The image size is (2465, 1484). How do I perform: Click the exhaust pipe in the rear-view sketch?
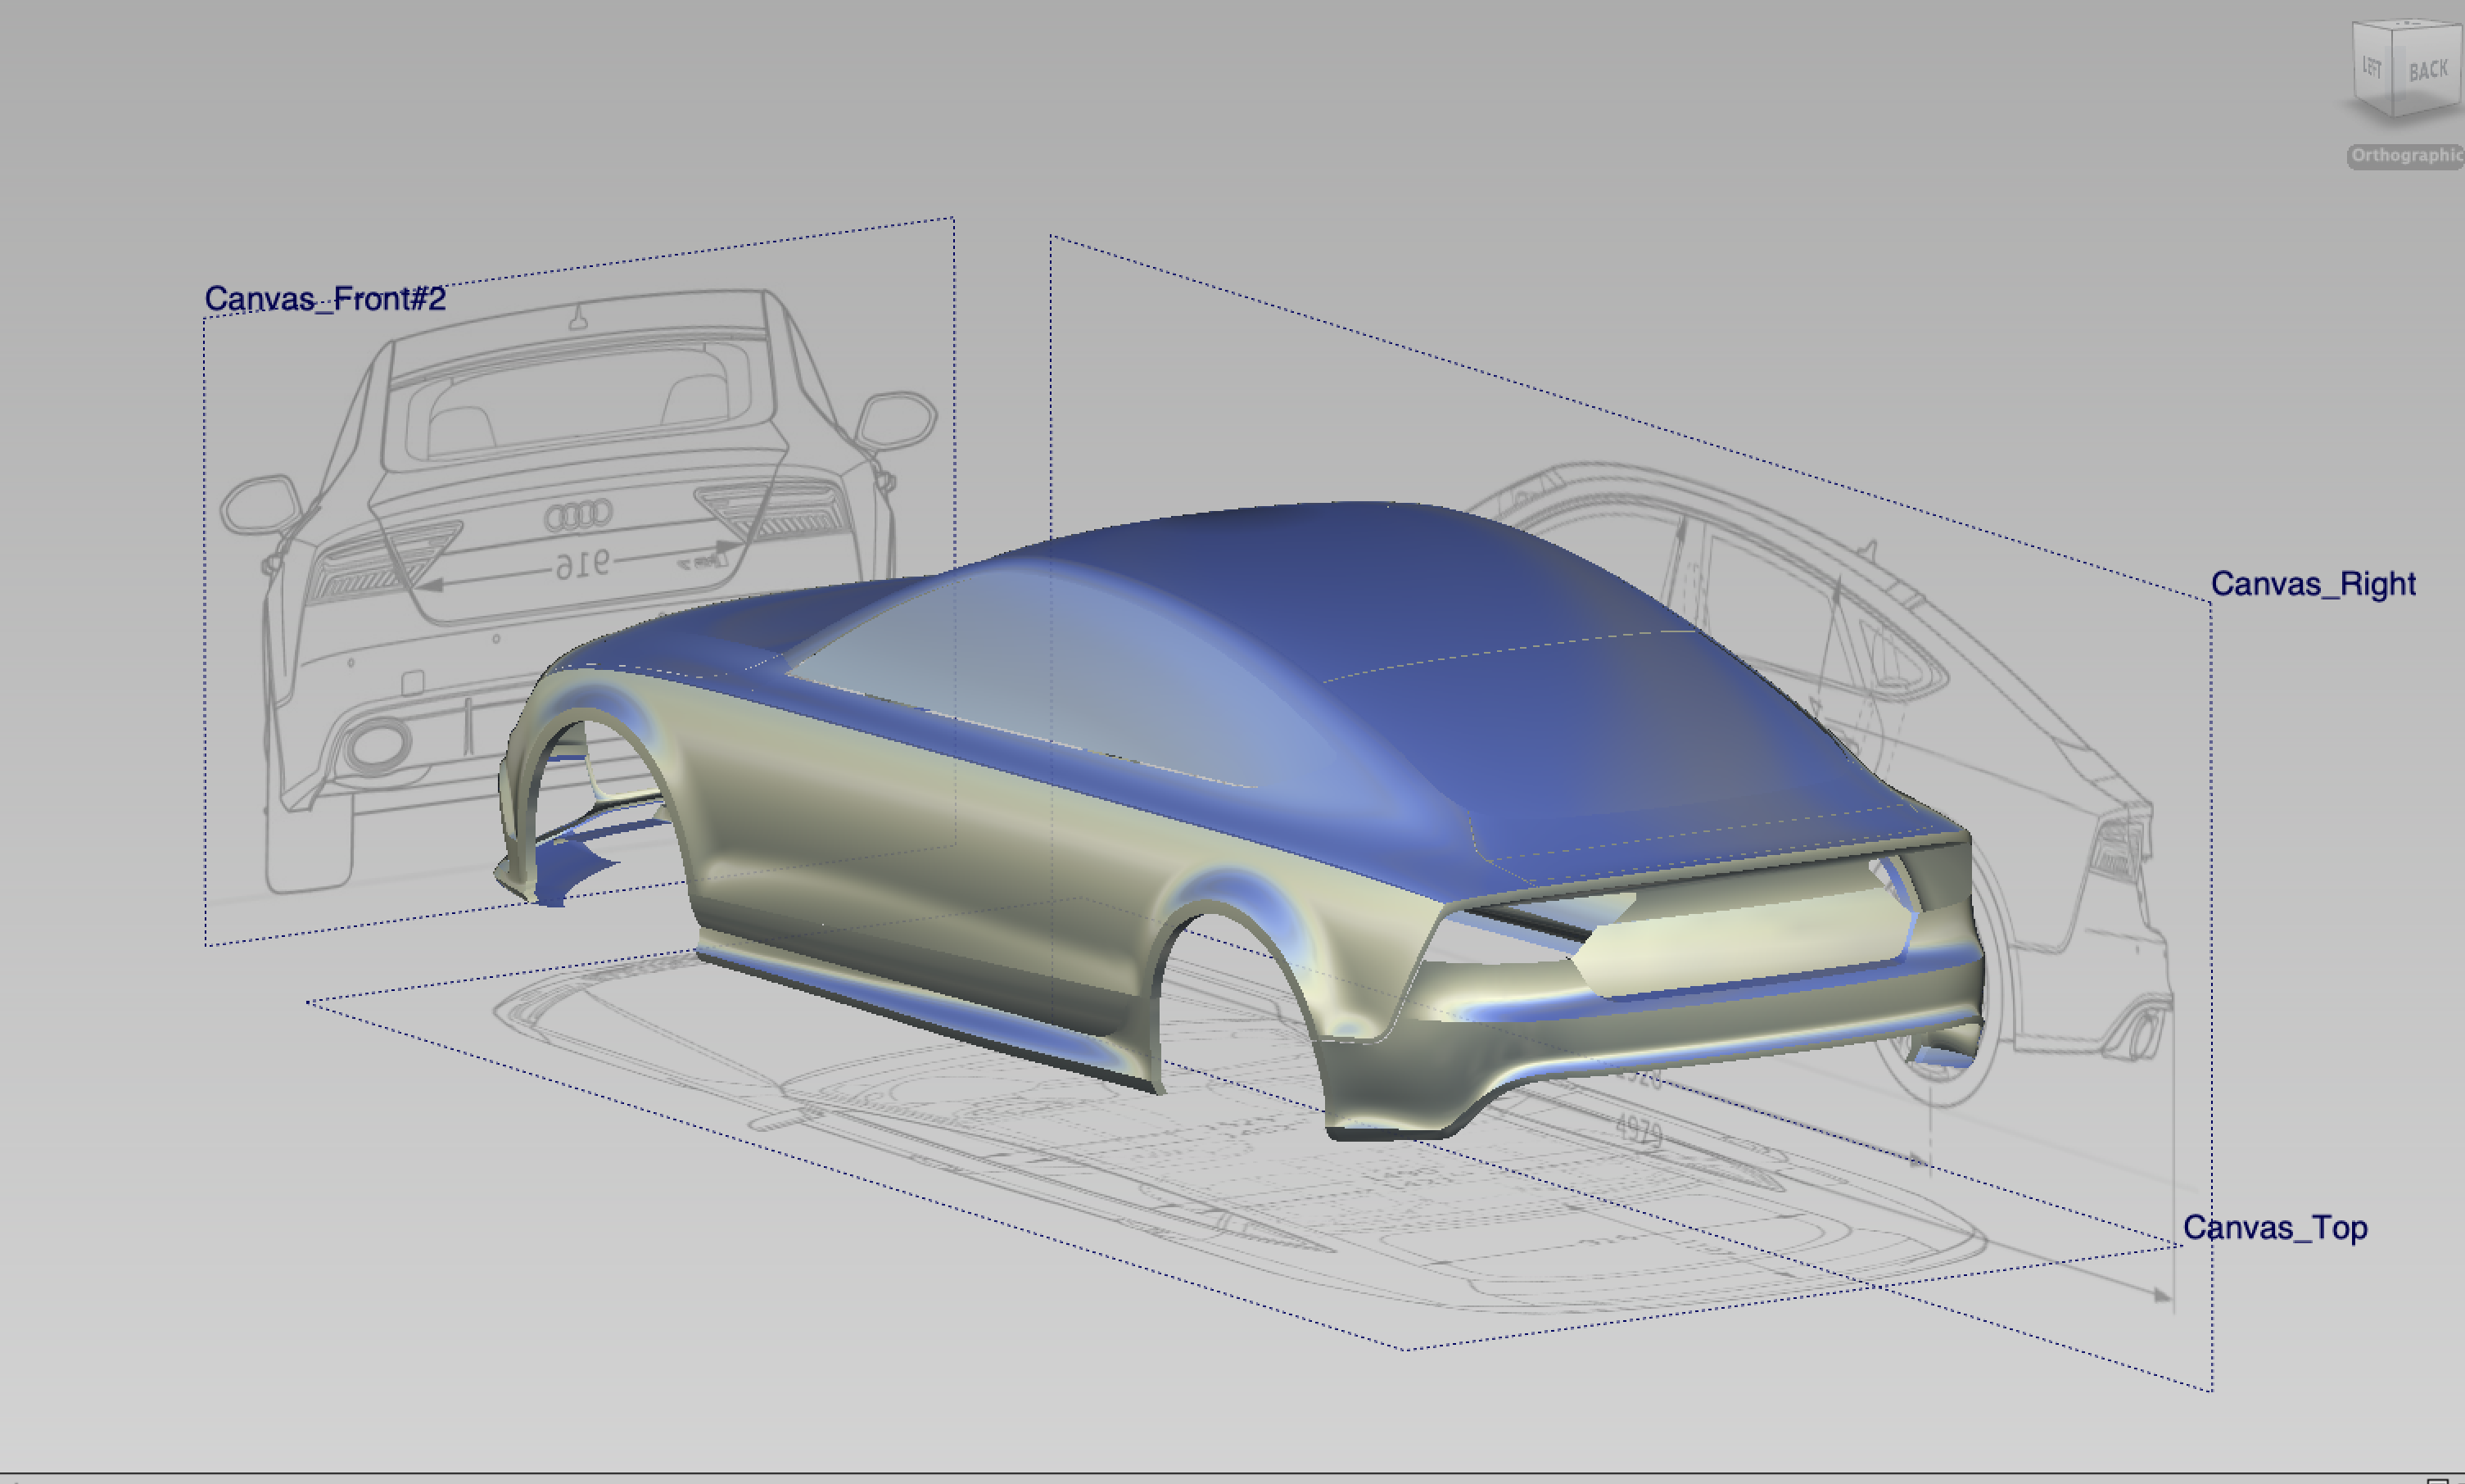(378, 745)
